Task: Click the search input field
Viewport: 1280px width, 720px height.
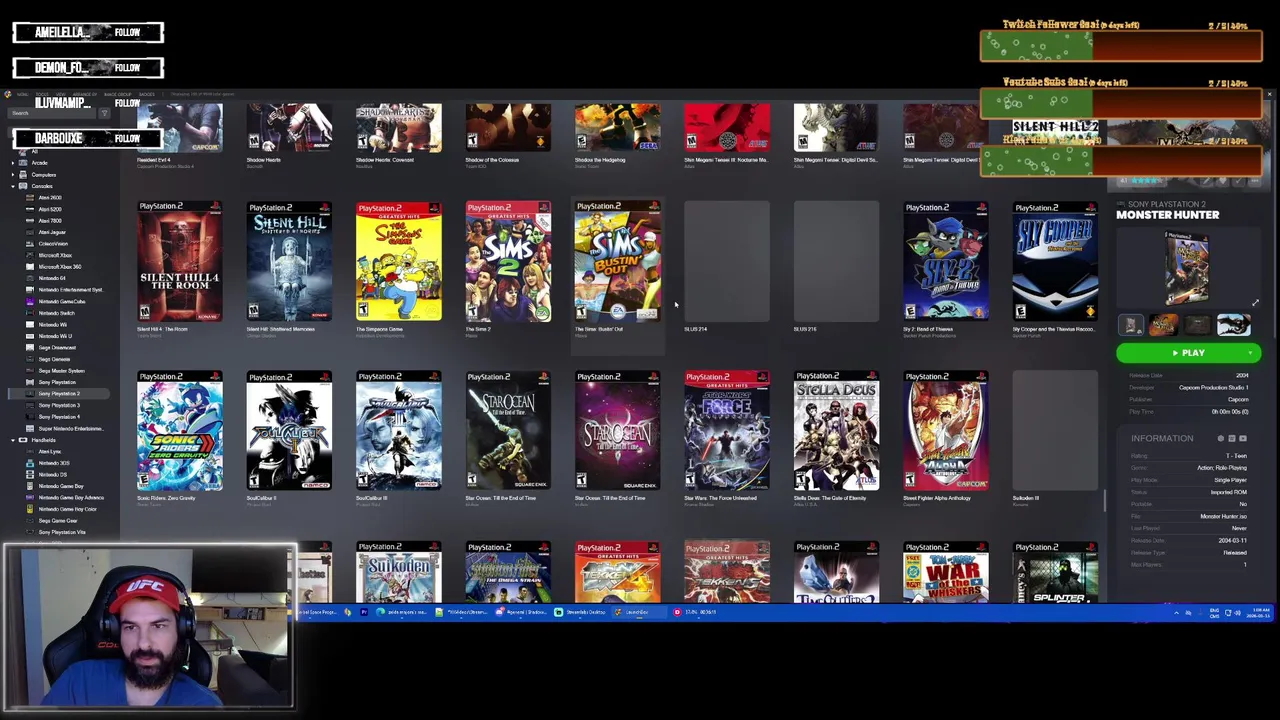Action: 52,113
